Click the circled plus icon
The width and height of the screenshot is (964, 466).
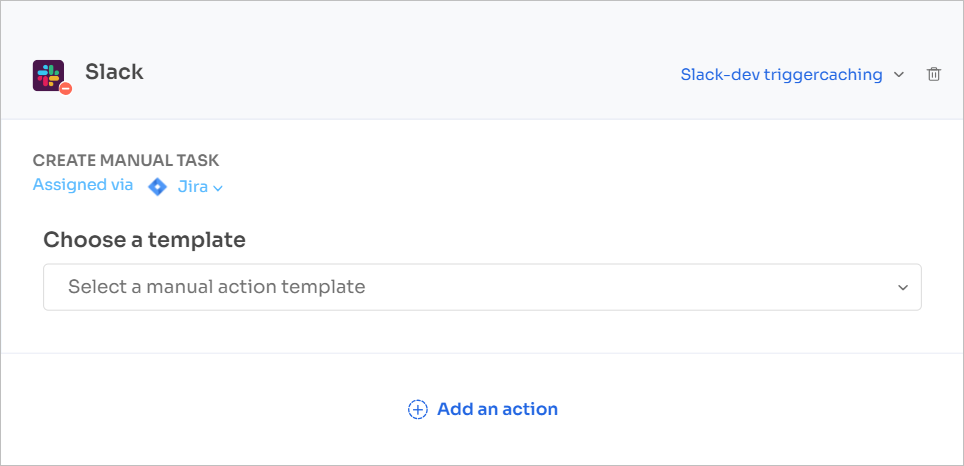coord(417,409)
